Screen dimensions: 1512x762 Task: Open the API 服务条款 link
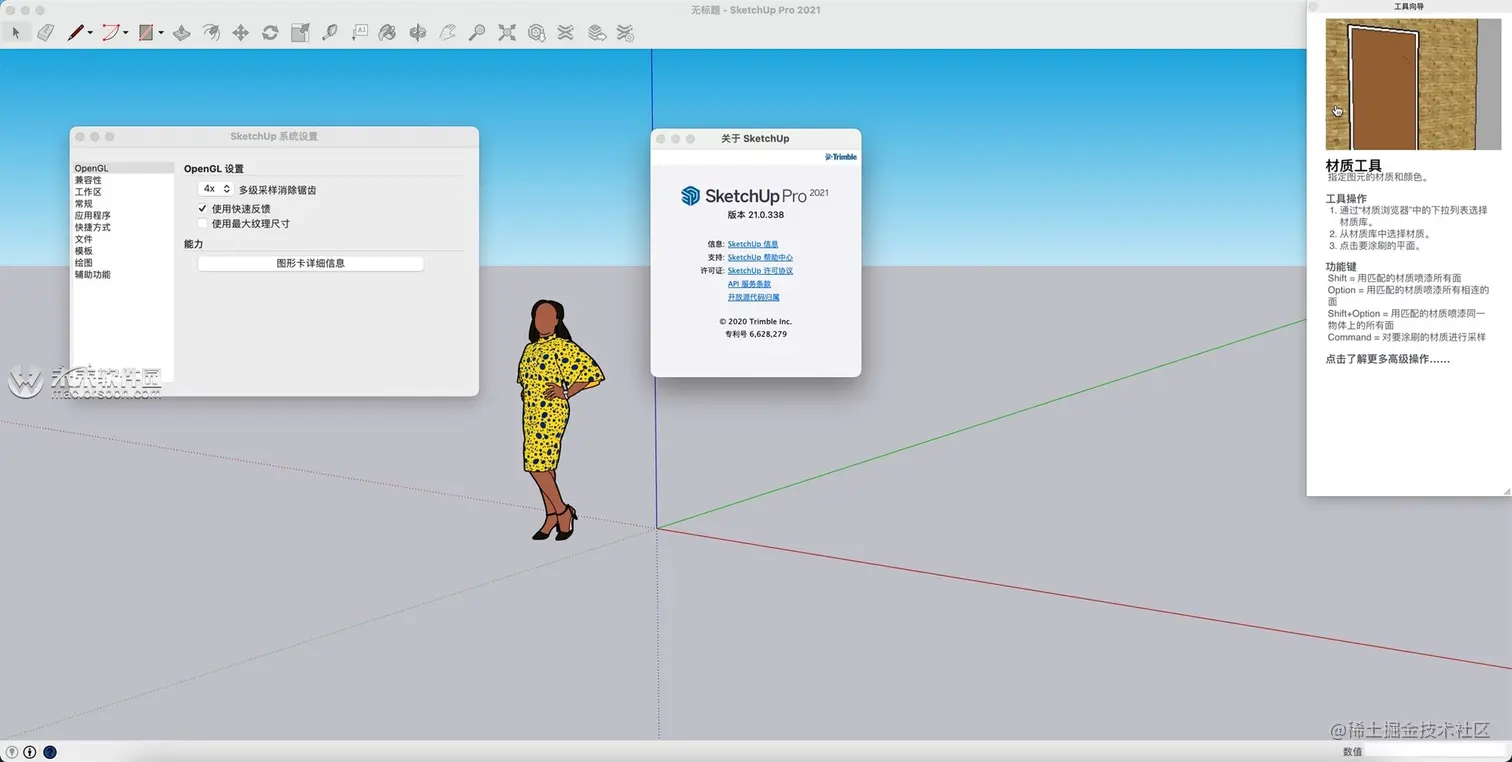click(749, 284)
